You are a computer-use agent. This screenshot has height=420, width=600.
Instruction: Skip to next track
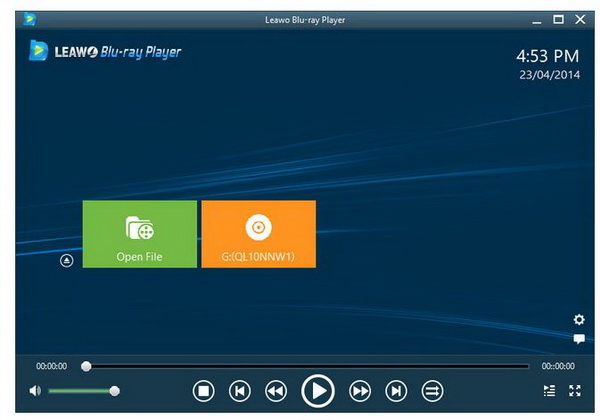pos(396,391)
